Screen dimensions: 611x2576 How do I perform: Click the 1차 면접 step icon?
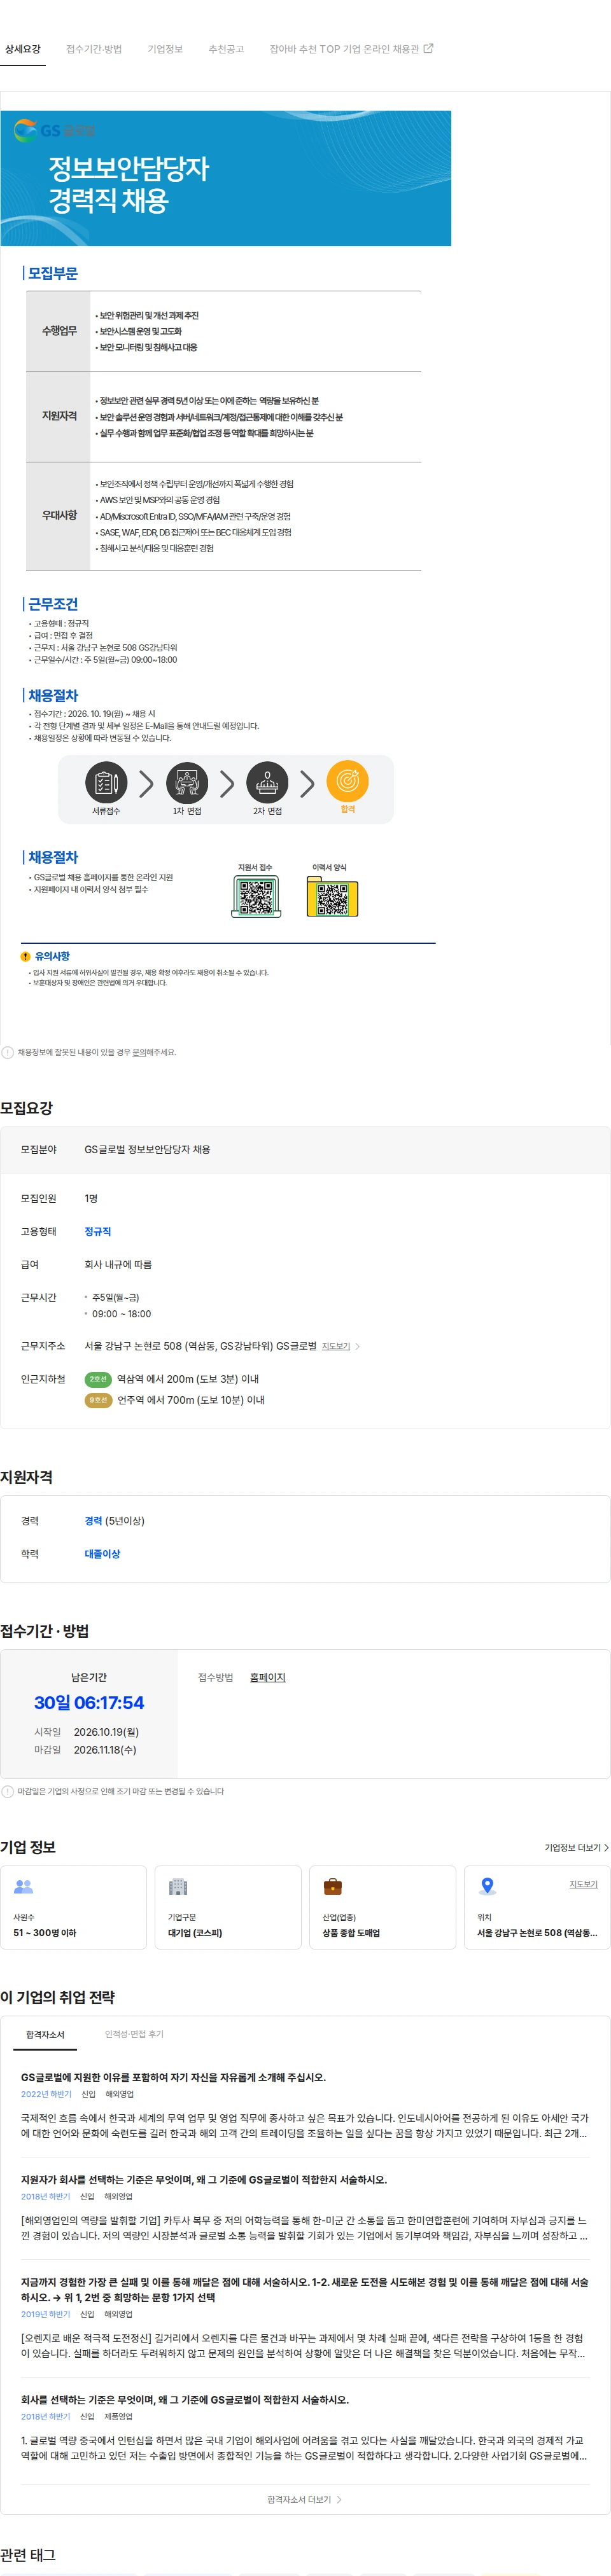point(187,781)
